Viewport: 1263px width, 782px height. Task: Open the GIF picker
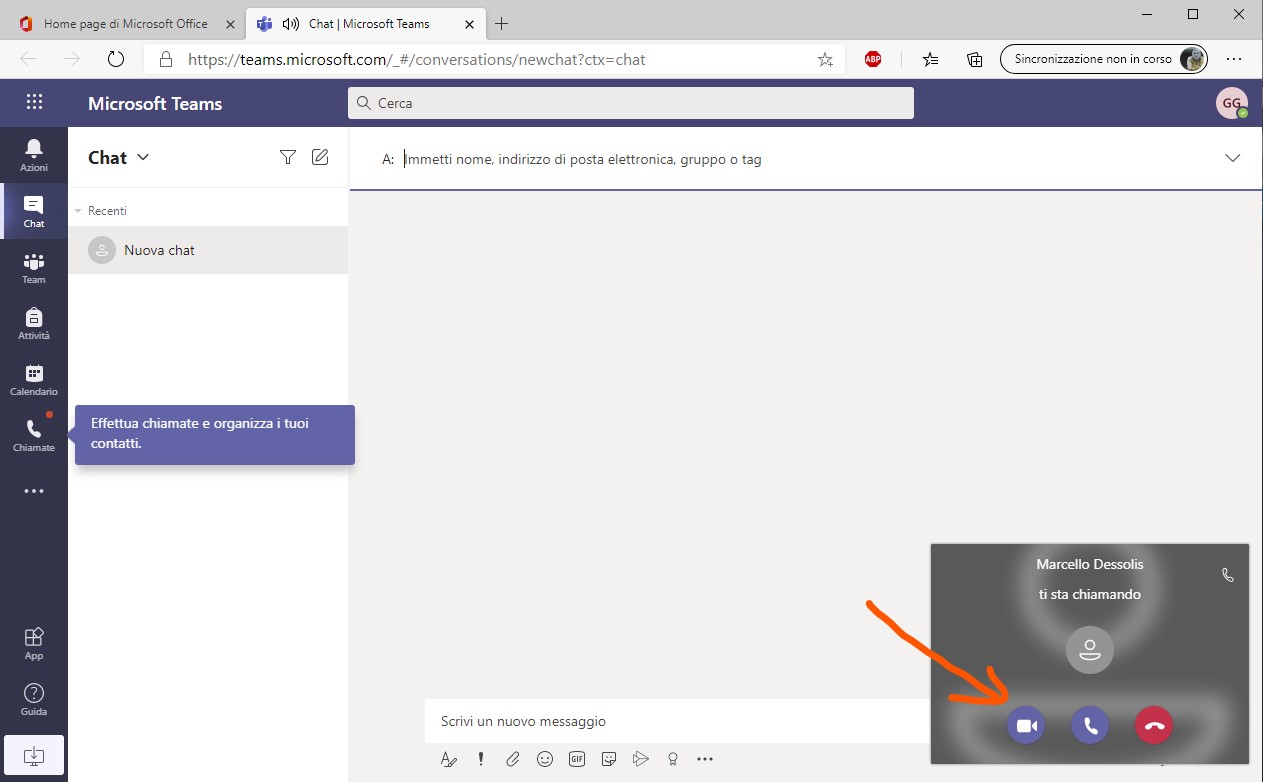pos(577,759)
